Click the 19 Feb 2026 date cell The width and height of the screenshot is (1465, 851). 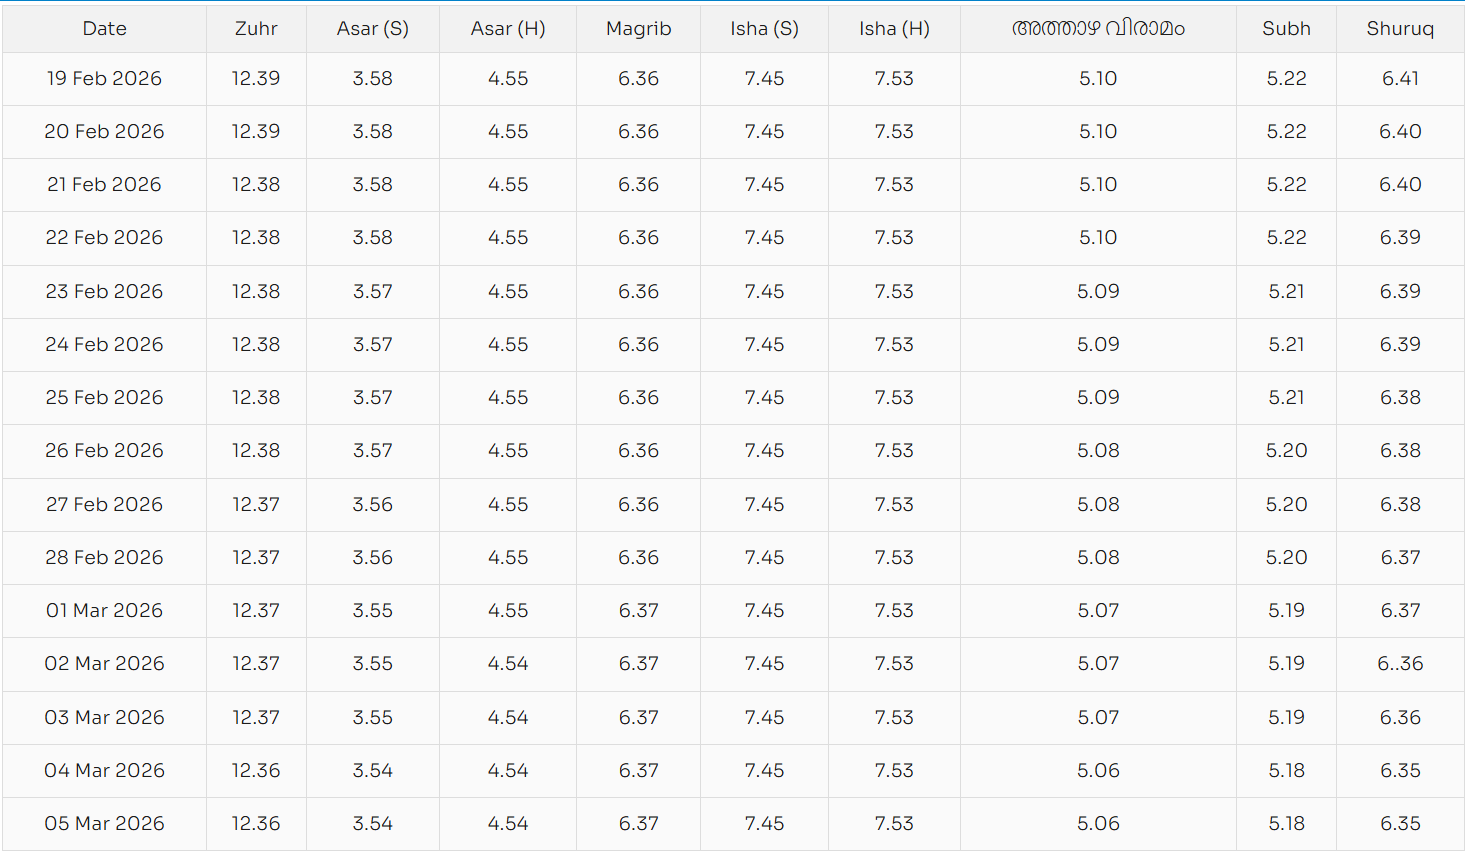(104, 79)
